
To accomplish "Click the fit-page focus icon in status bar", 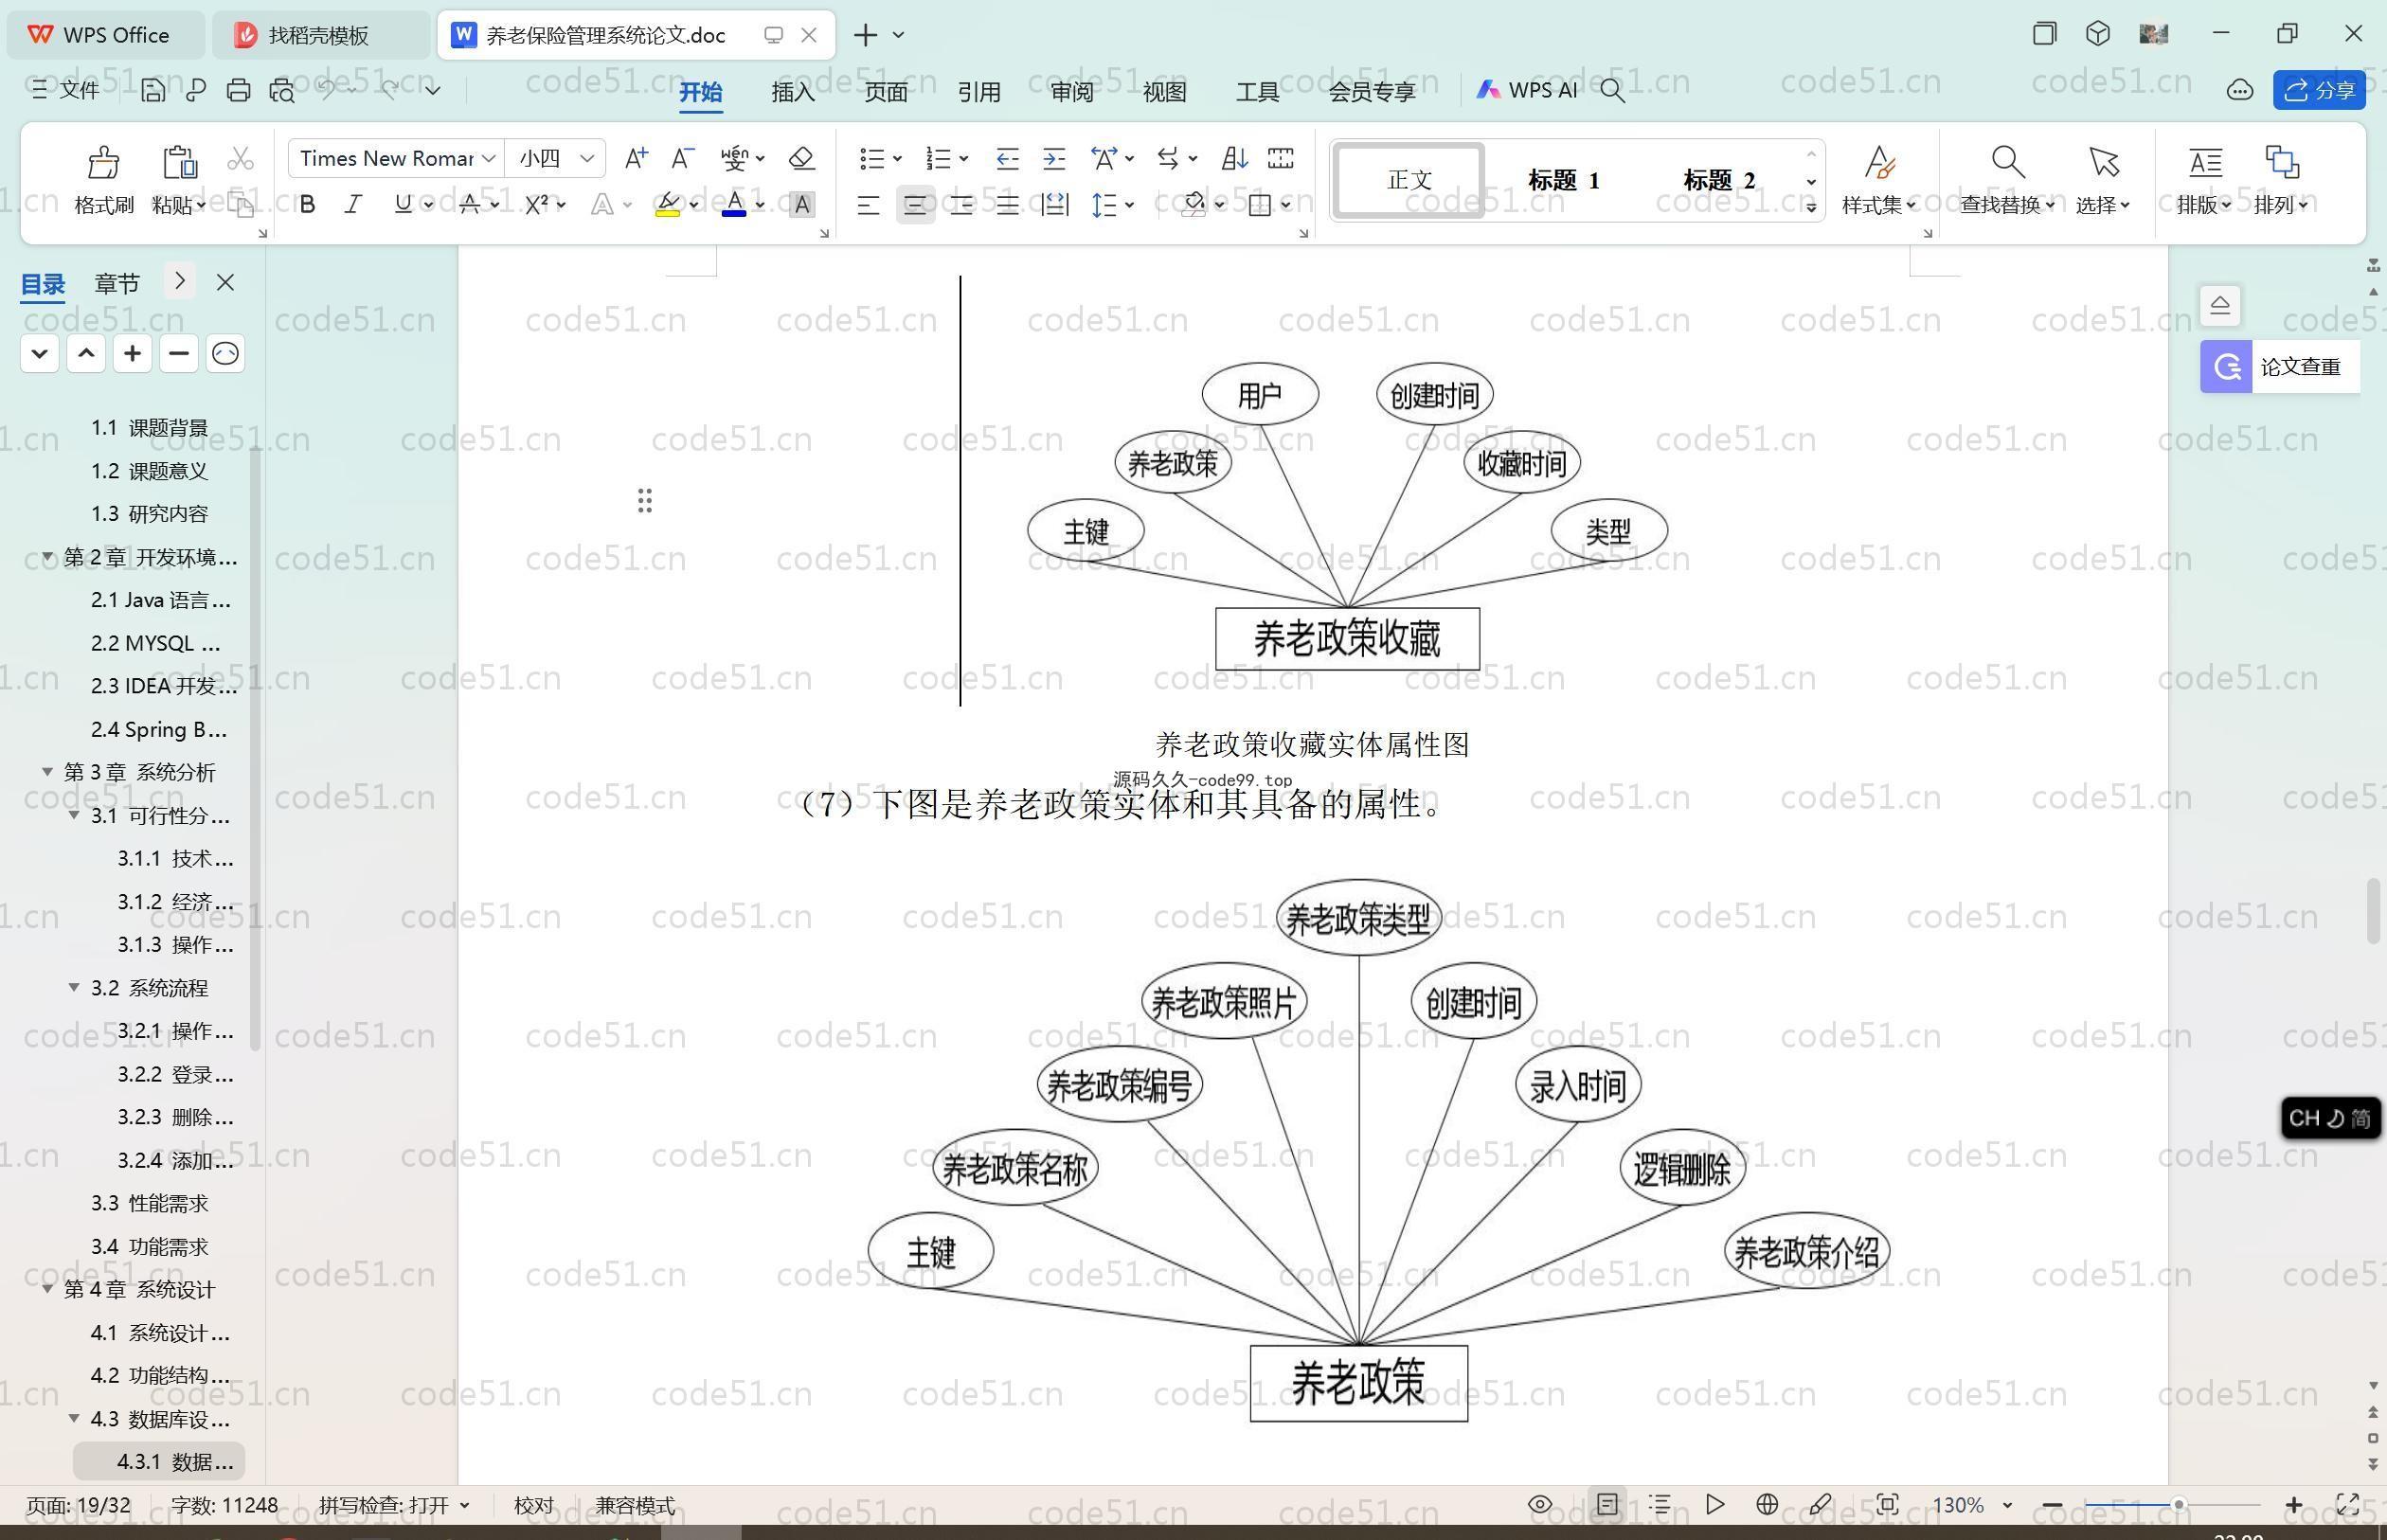I will [x=1887, y=1504].
